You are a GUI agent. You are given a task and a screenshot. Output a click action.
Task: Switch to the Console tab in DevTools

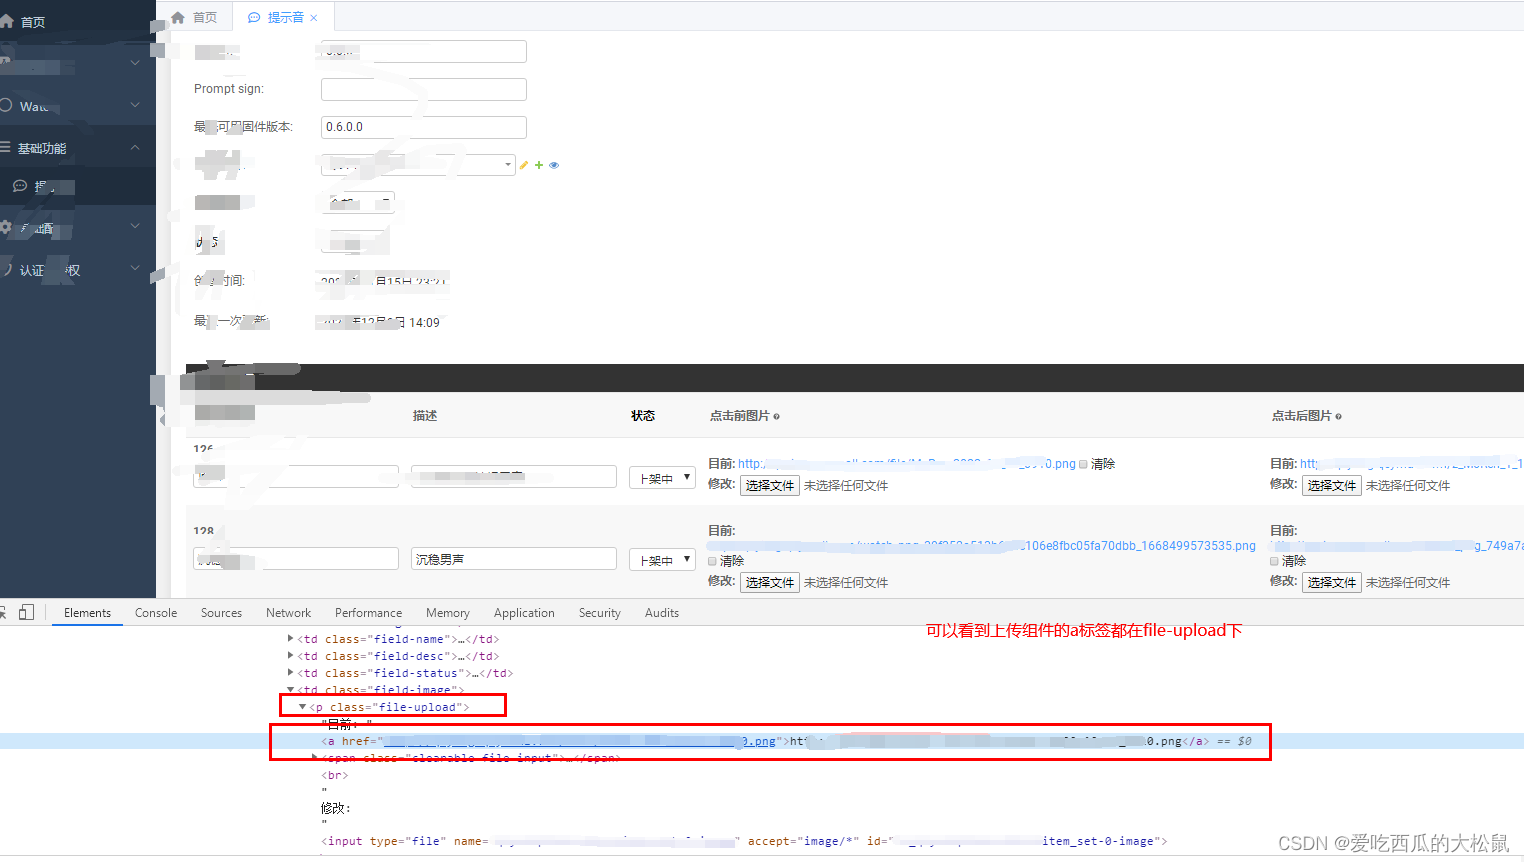tap(156, 613)
